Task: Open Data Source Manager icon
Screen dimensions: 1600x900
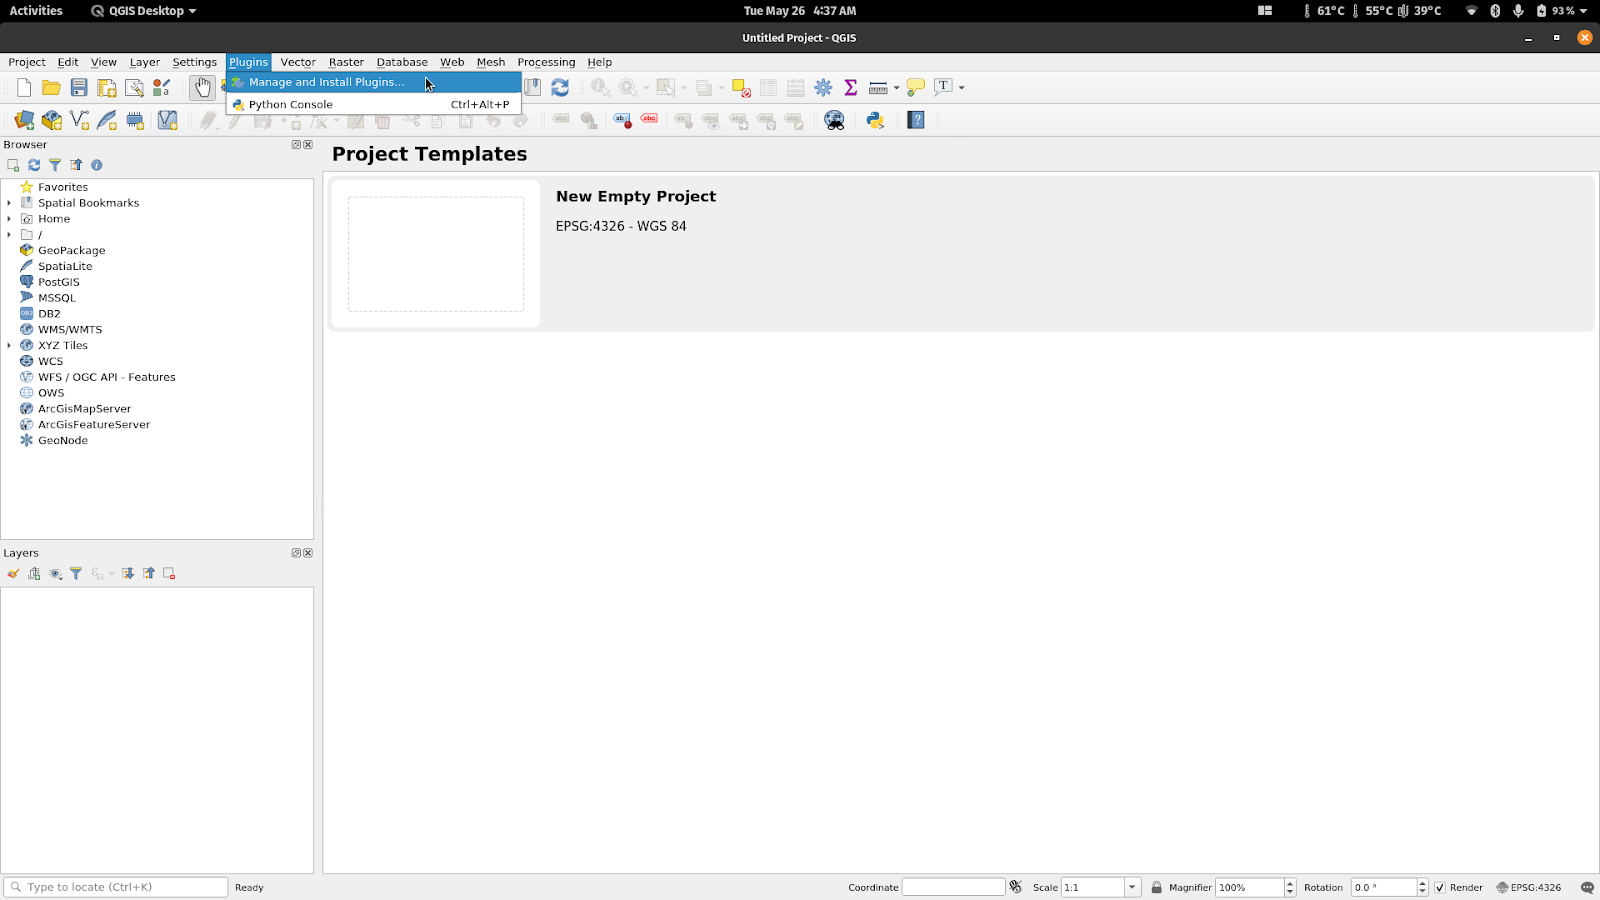Action: [24, 120]
